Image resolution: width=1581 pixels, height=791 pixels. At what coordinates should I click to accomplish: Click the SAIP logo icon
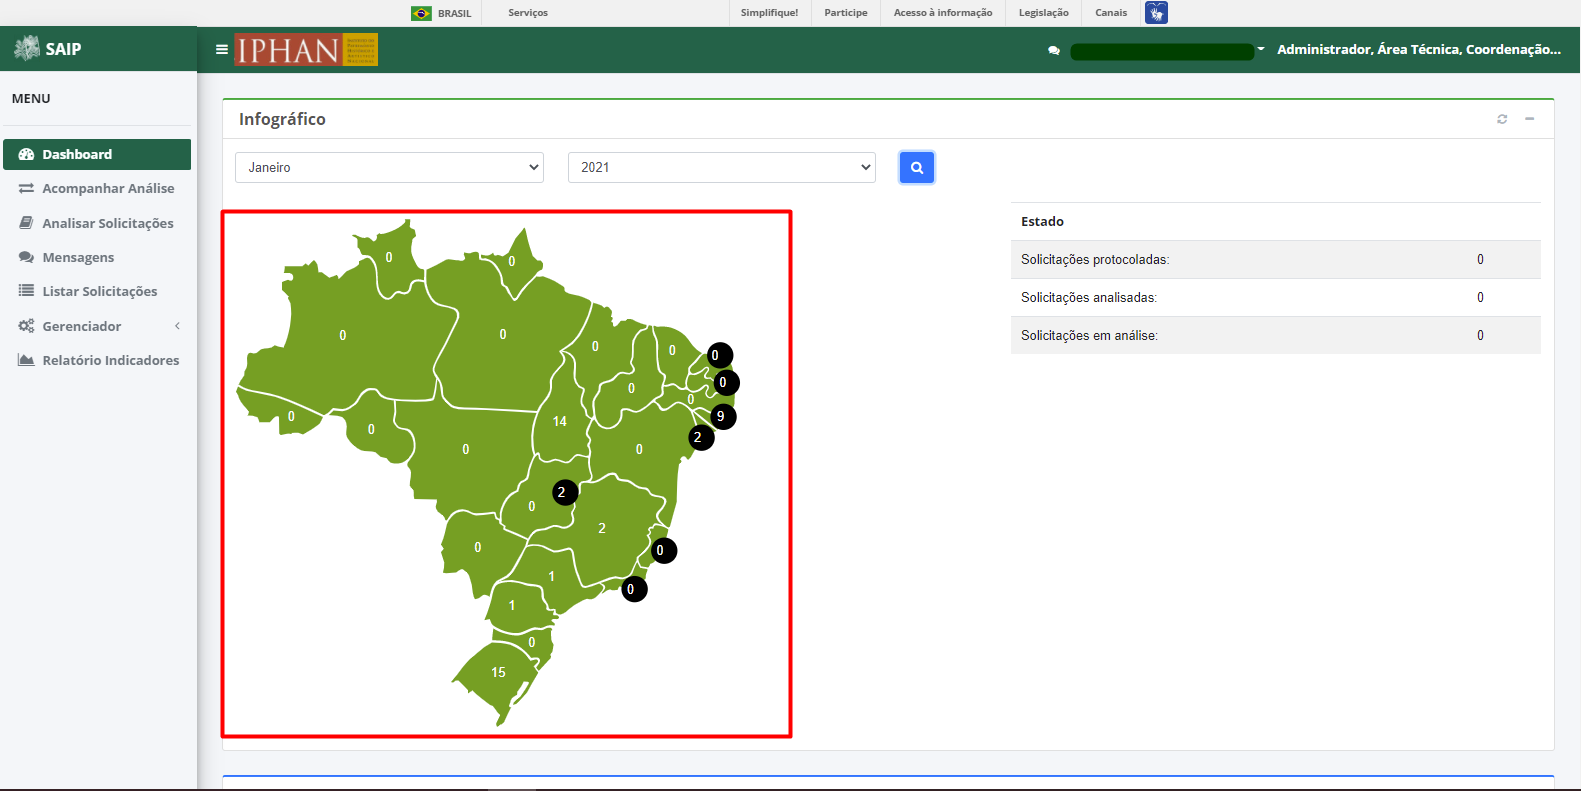27,48
